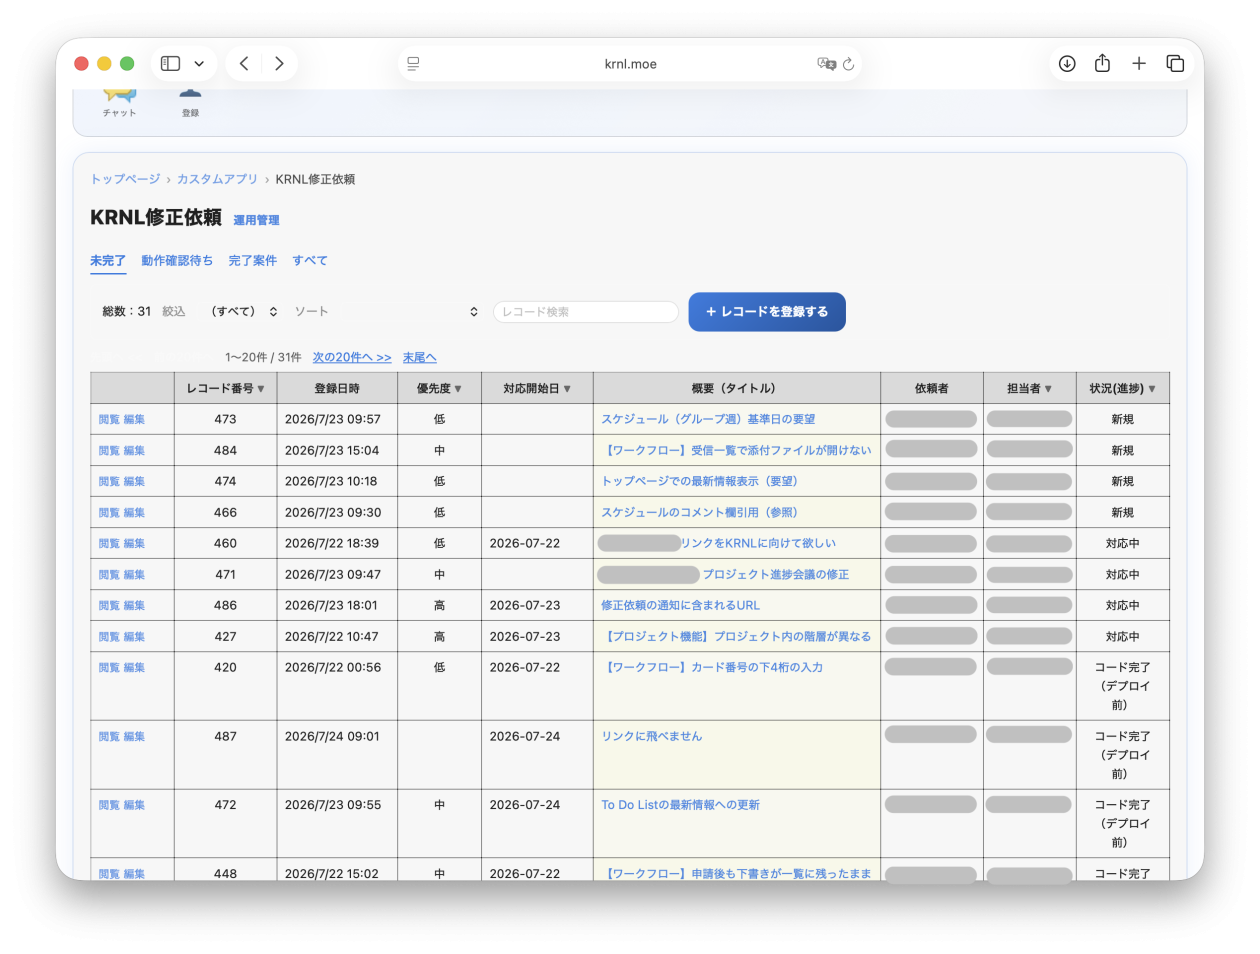Reload the page with refresh icon
The image size is (1260, 954).
848,63
